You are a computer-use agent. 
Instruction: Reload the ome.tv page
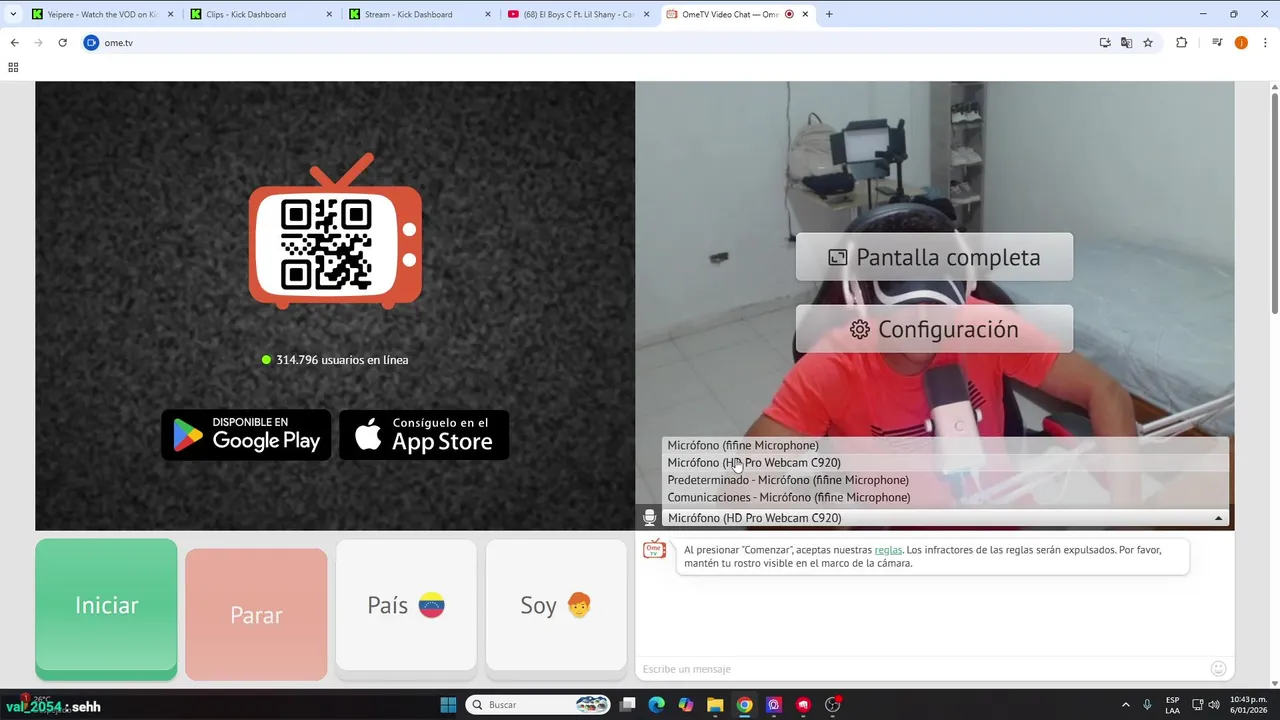point(62,43)
